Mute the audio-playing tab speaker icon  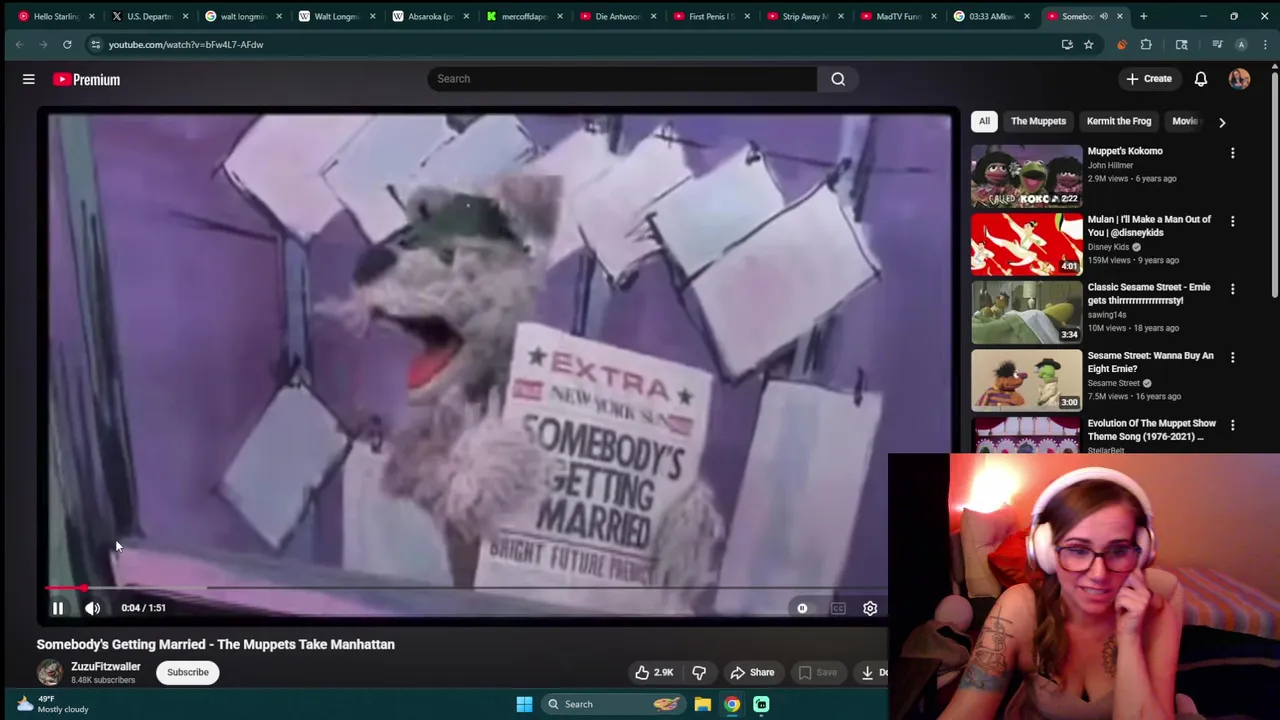coord(1104,16)
